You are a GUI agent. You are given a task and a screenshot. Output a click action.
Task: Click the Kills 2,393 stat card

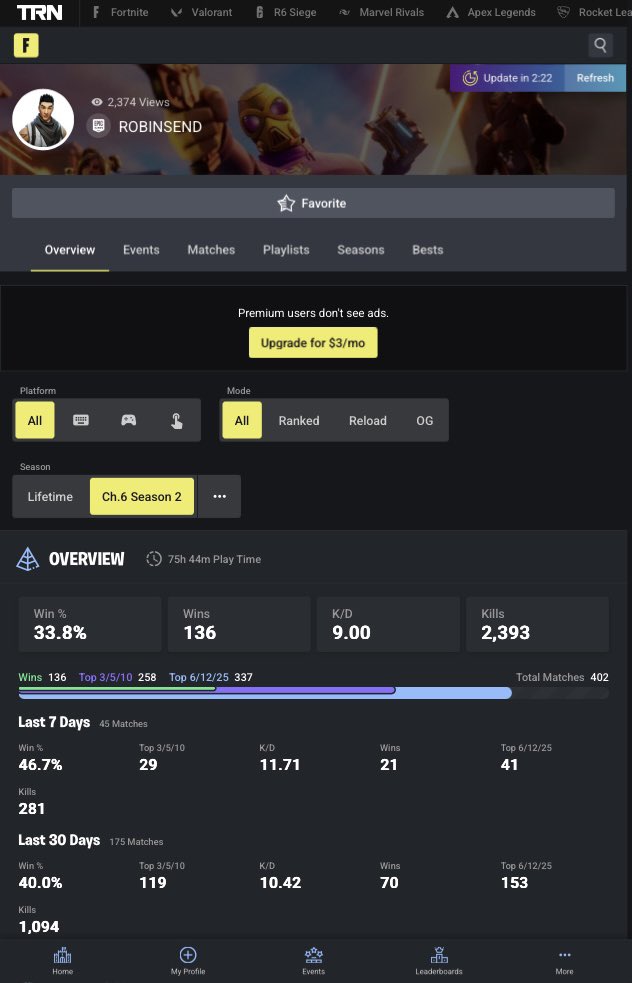click(x=537, y=624)
